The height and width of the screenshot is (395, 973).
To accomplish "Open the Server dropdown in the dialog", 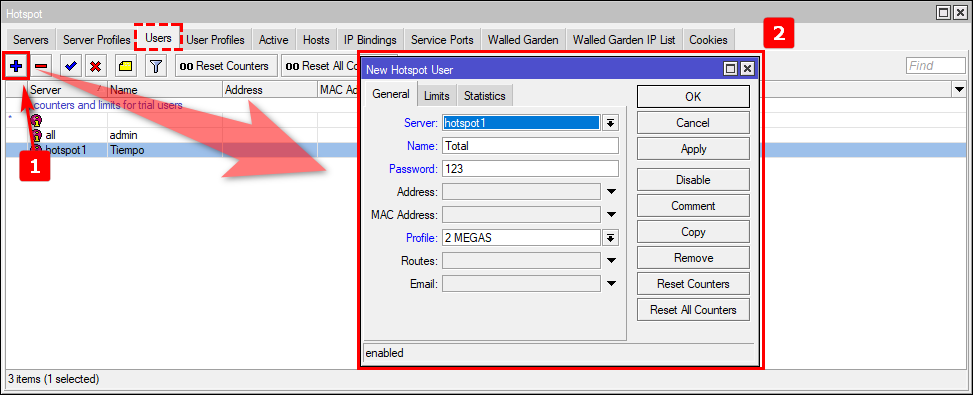I will tap(611, 123).
